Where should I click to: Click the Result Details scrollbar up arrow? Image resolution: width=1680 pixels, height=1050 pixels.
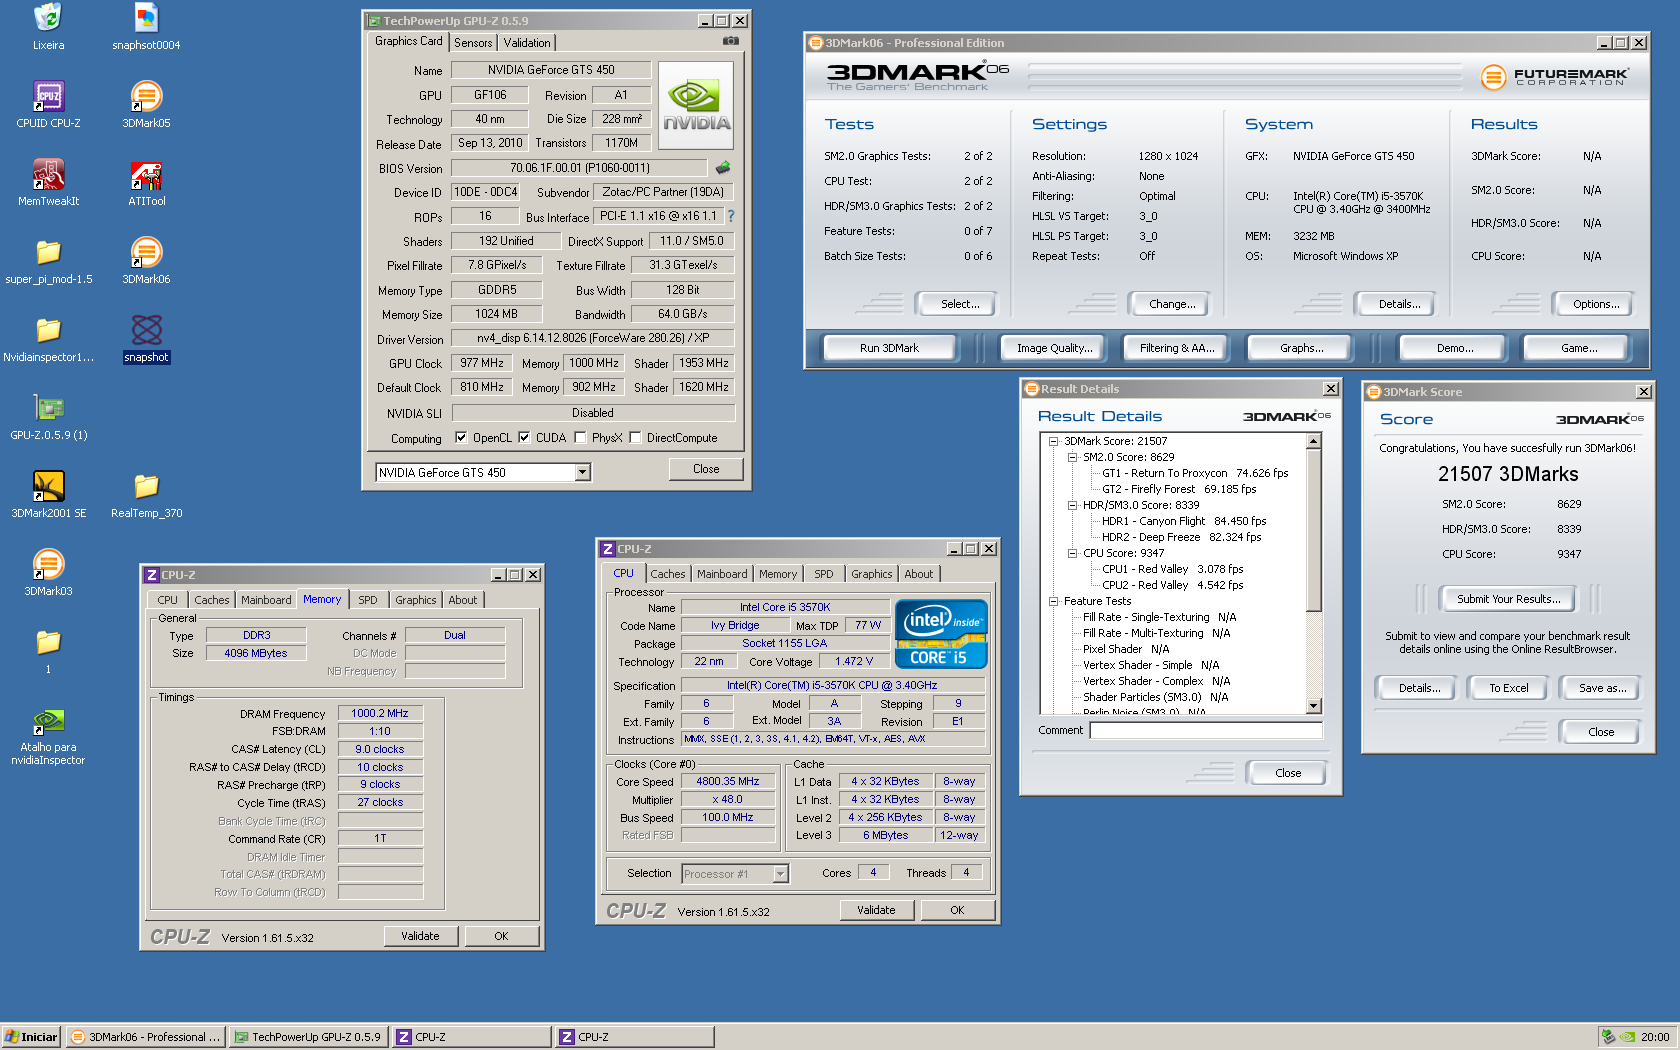[1314, 441]
